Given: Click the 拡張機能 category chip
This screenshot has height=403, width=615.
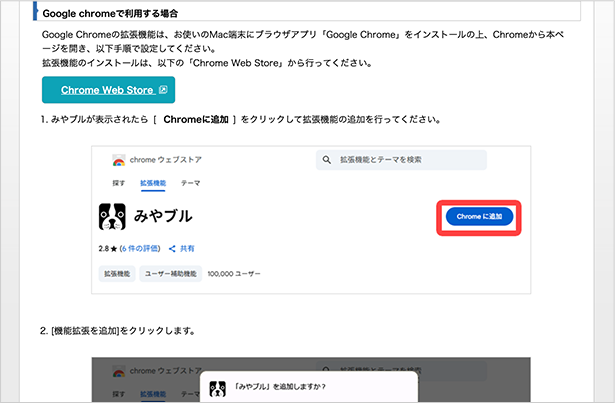Looking at the screenshot, I should (x=117, y=273).
